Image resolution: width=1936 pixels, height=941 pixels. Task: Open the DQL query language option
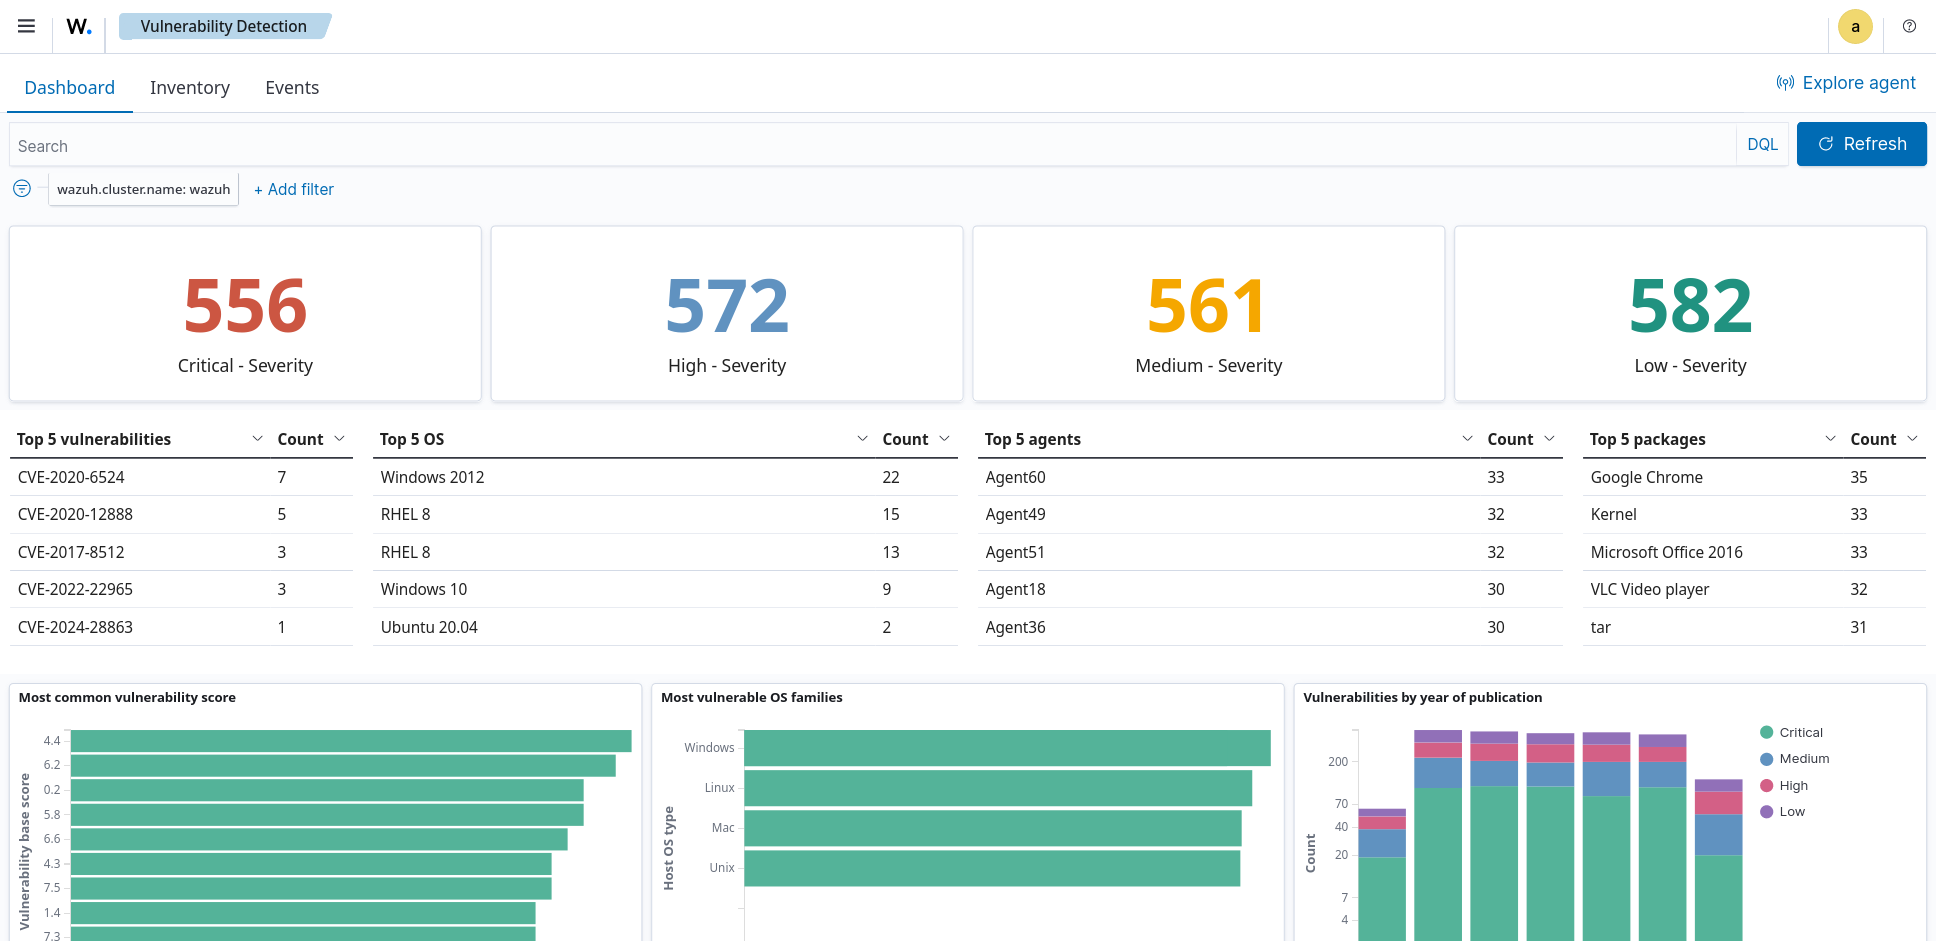point(1762,144)
